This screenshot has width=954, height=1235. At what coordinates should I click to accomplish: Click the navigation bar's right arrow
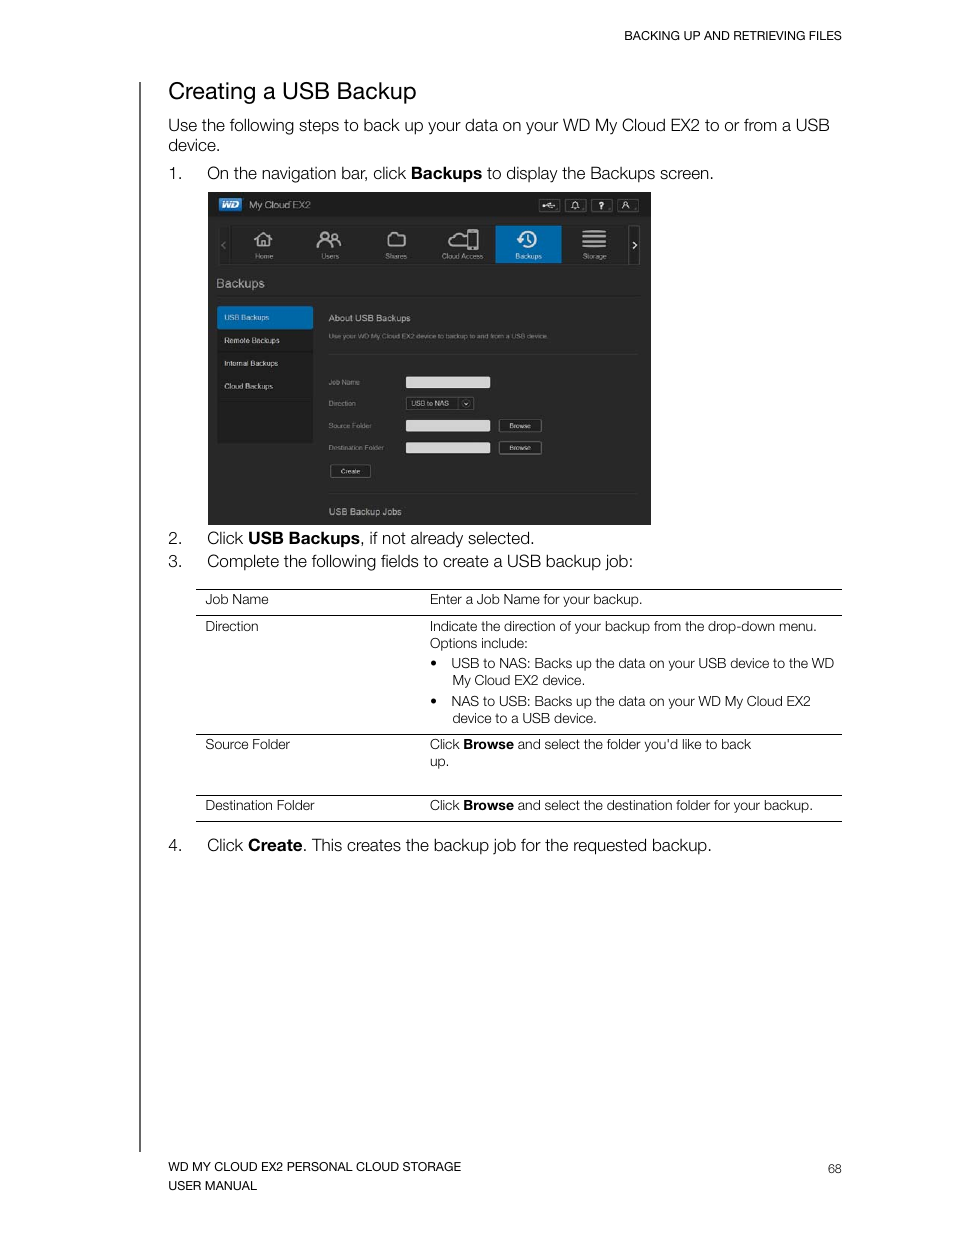pos(634,245)
